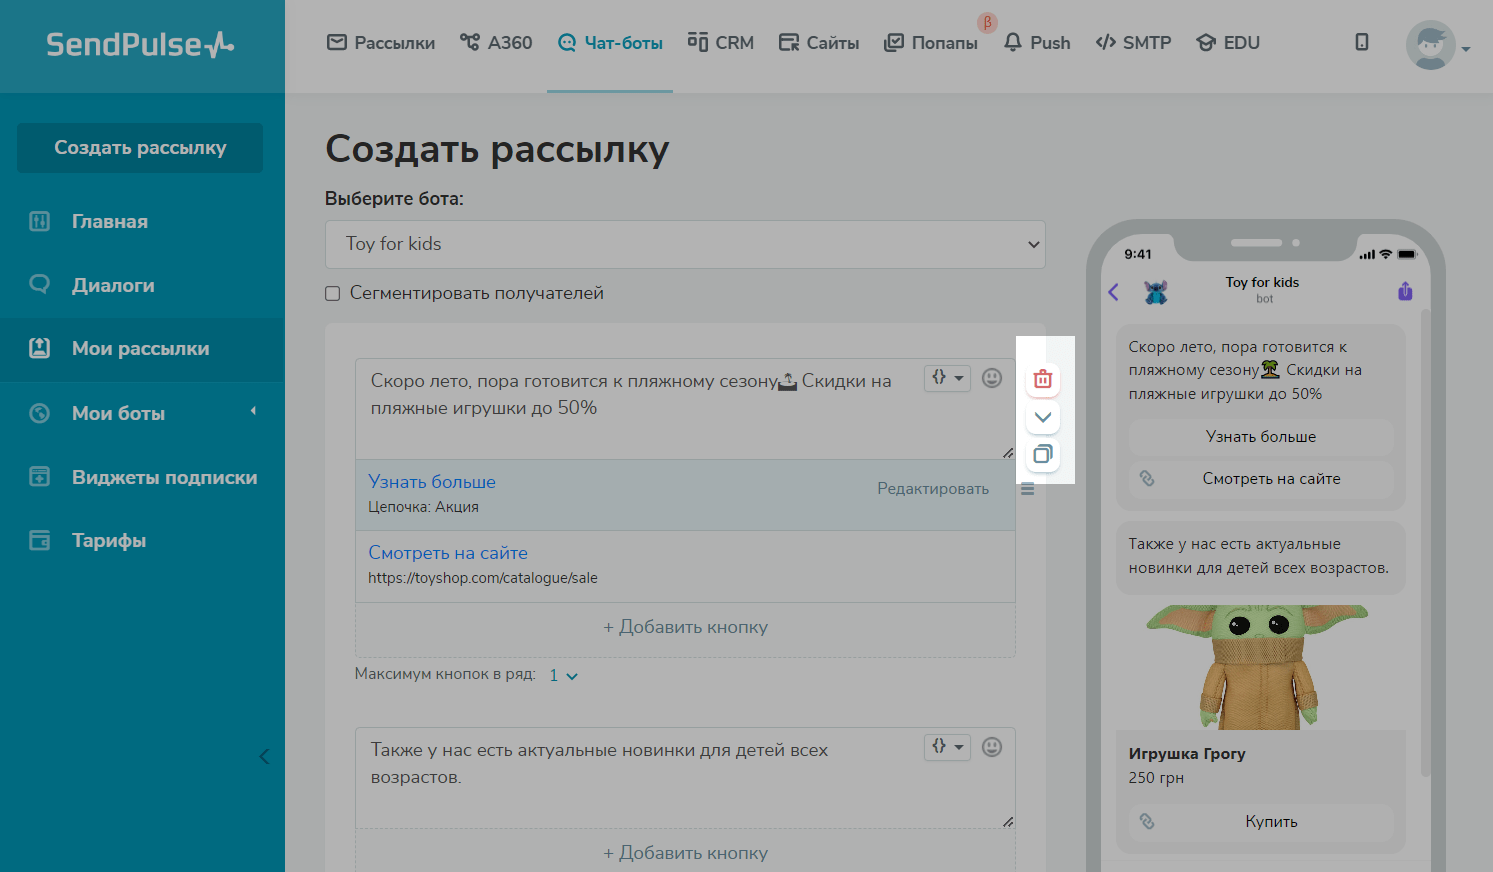Click the drag handle beside Узнать больше button
Image resolution: width=1493 pixels, height=872 pixels.
pyautogui.click(x=1027, y=490)
